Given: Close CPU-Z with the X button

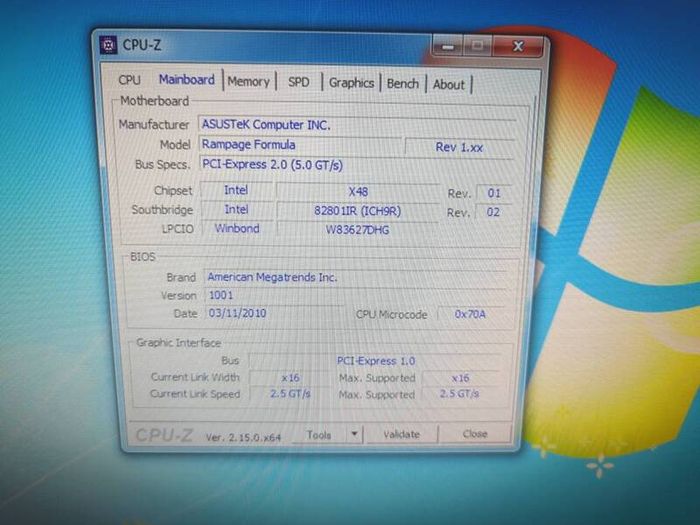Looking at the screenshot, I should [518, 46].
